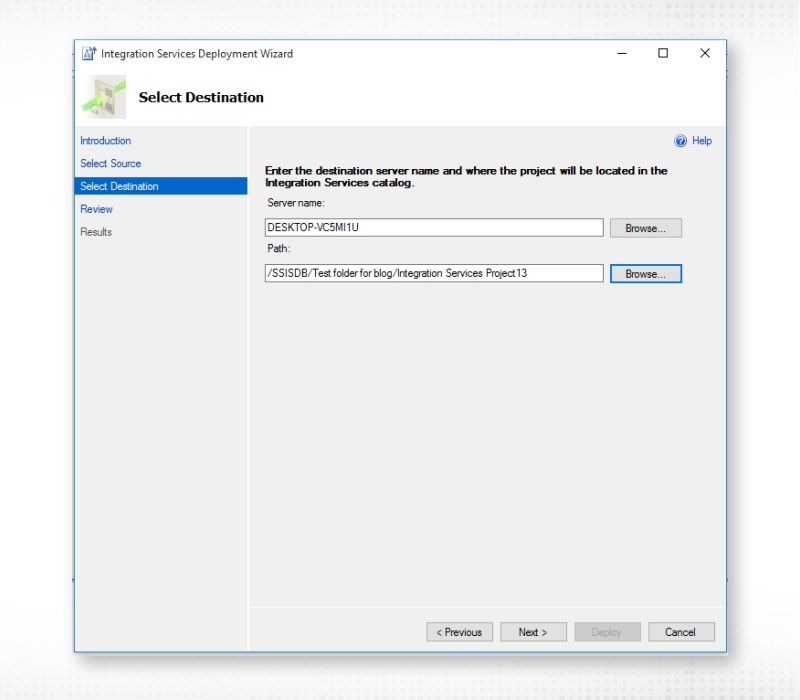Screen dimensions: 800x700
Task: Jump to the Review step
Action: (96, 209)
